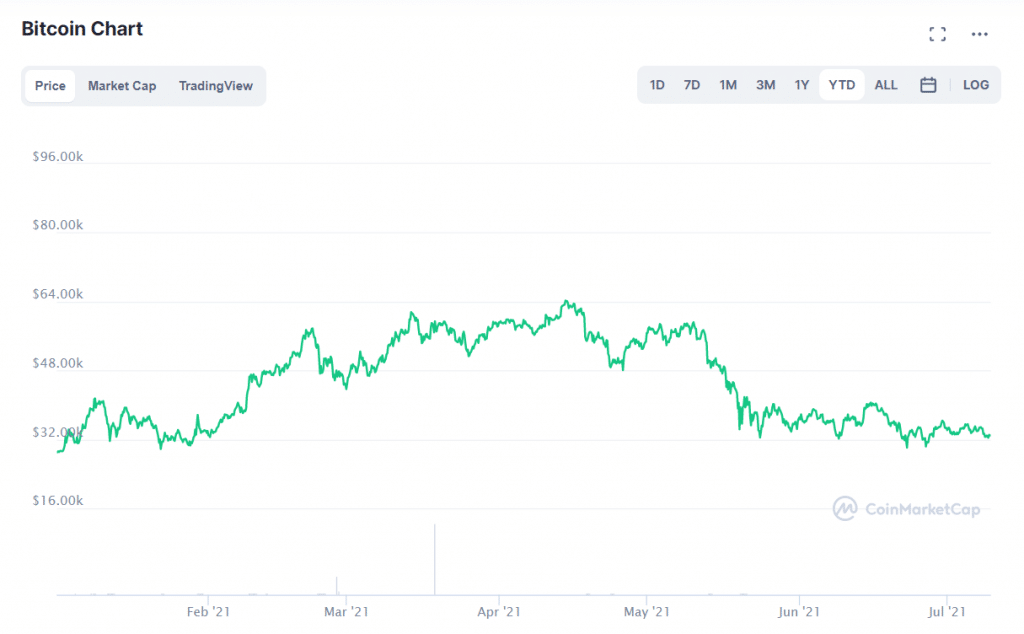Click the CoinMarketCap watermark logo
Viewport: 1024px width, 634px height.
pyautogui.click(x=907, y=509)
